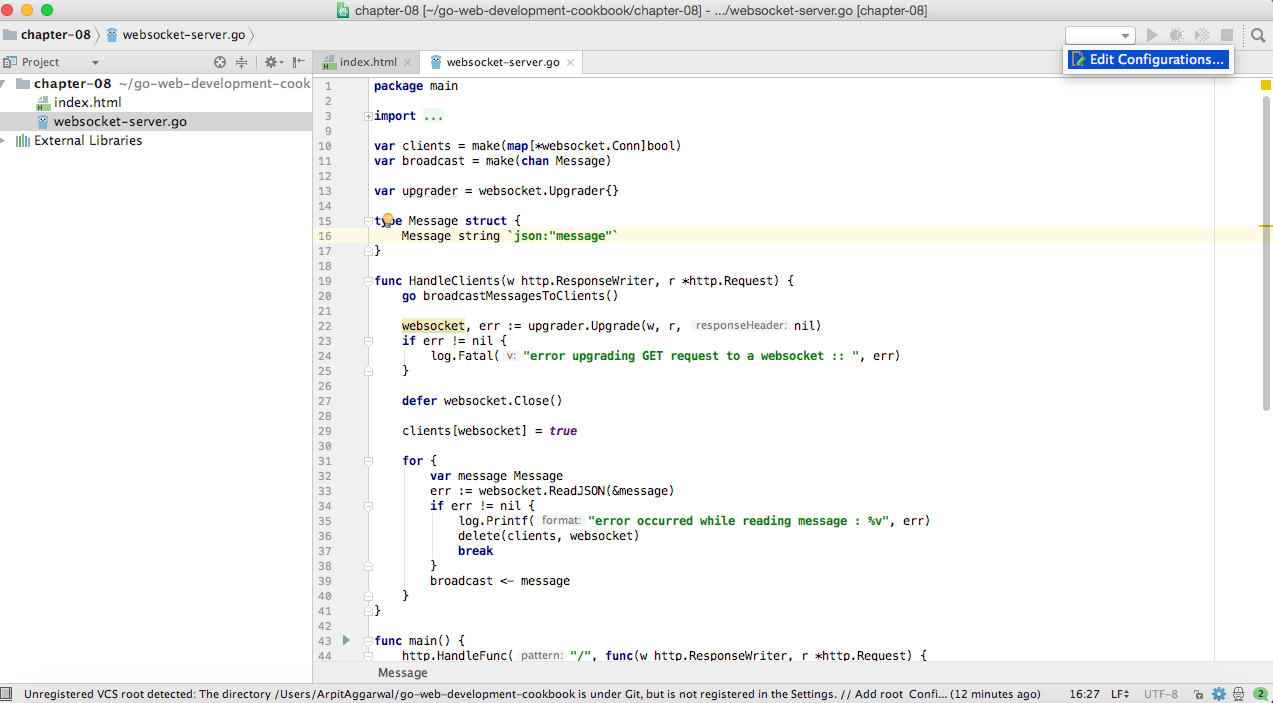The width and height of the screenshot is (1273, 703).
Task: Click the chapter-08 folder icon in breadcrumb
Action: (x=10, y=35)
